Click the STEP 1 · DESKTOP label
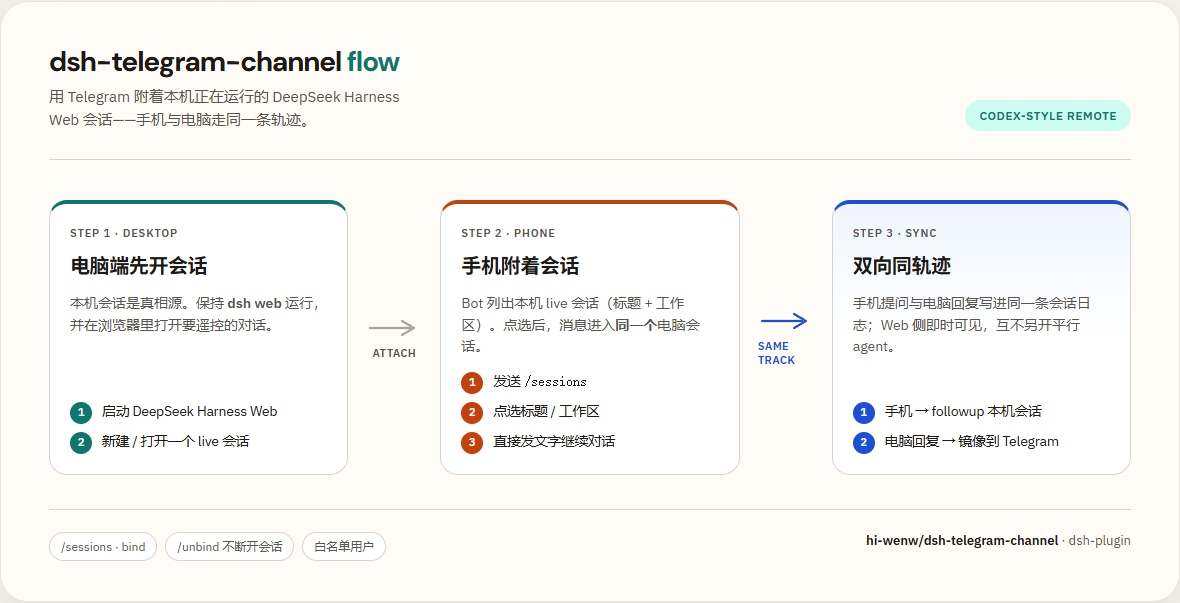This screenshot has width=1180, height=603. [x=123, y=233]
